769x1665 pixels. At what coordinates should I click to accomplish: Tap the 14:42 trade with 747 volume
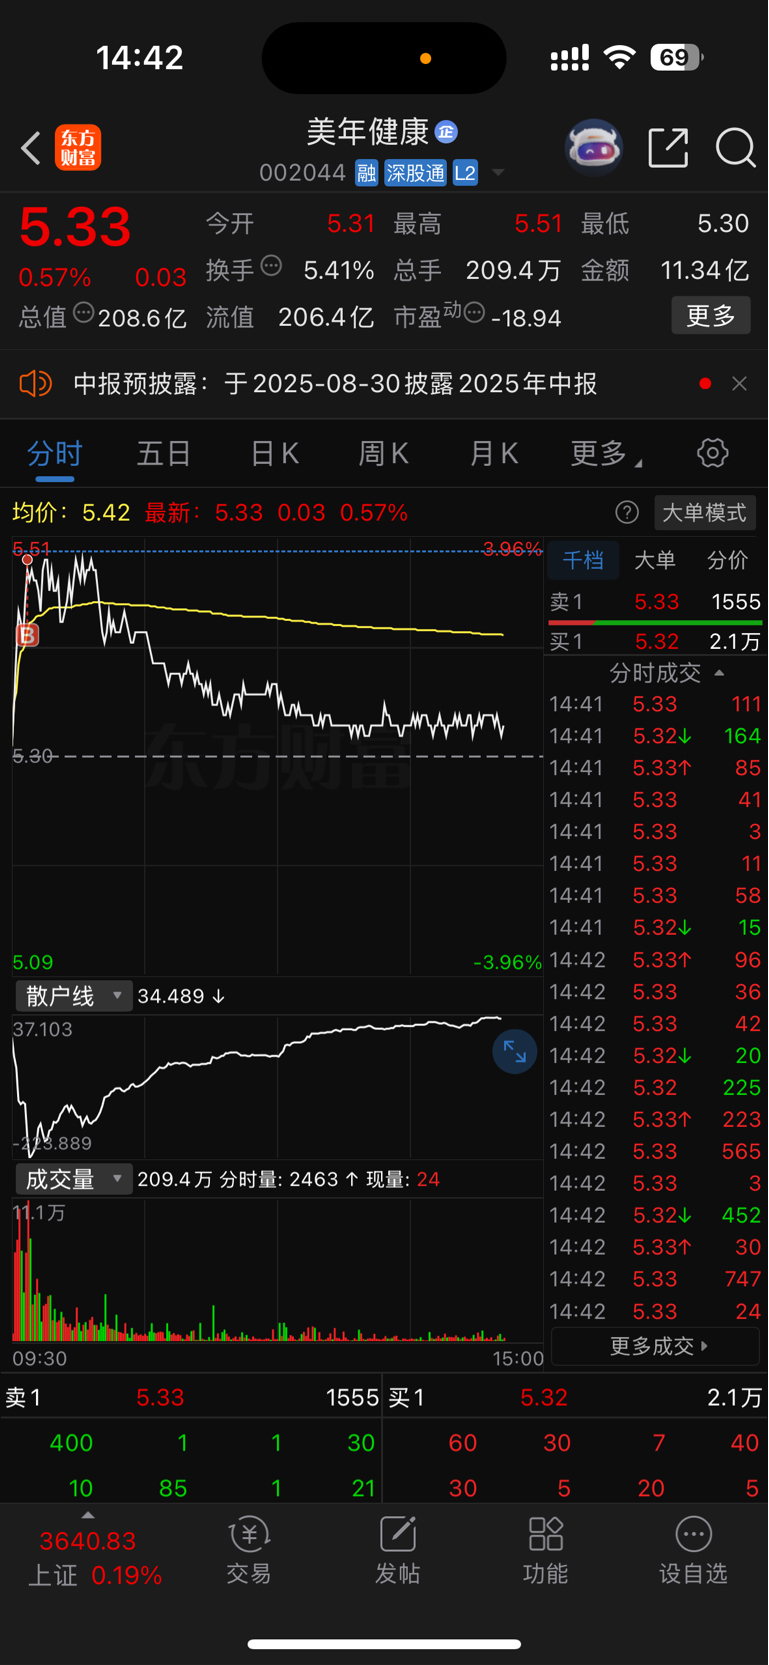tap(655, 1279)
